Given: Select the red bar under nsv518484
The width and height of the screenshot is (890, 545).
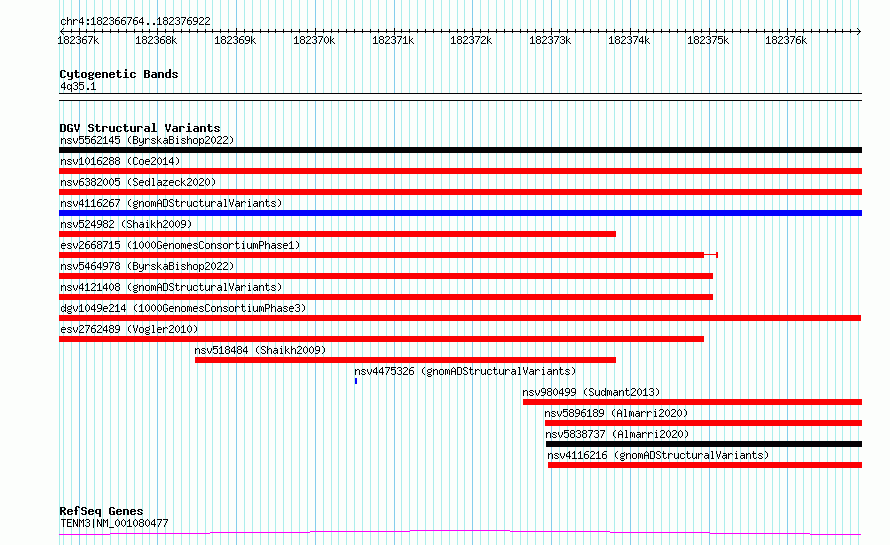Looking at the screenshot, I should pyautogui.click(x=405, y=360).
